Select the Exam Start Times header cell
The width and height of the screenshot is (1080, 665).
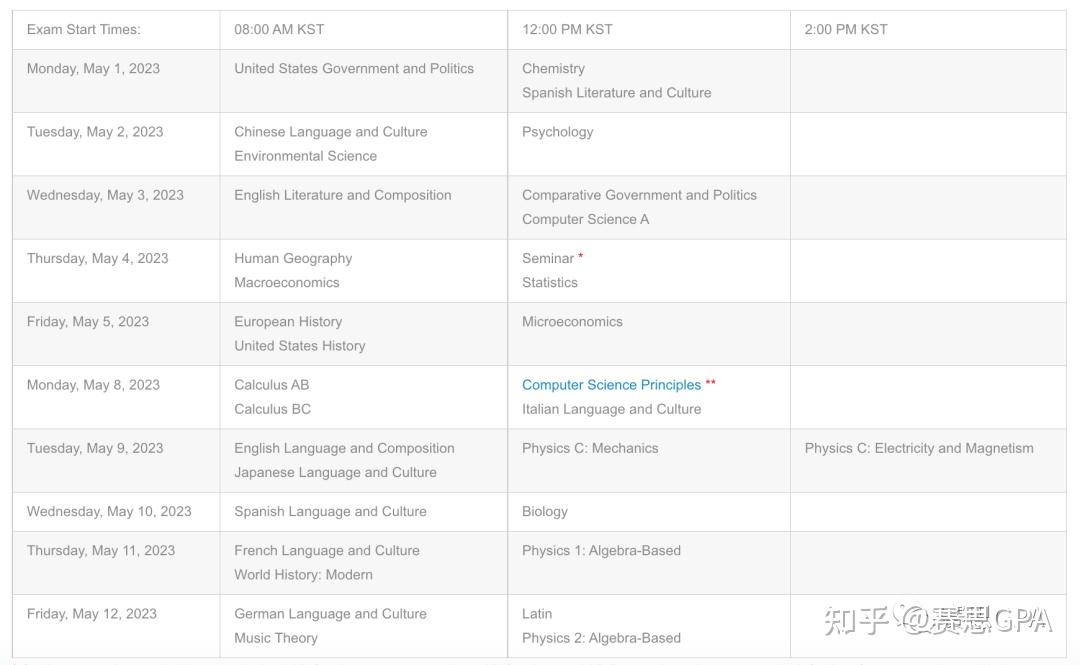83,30
